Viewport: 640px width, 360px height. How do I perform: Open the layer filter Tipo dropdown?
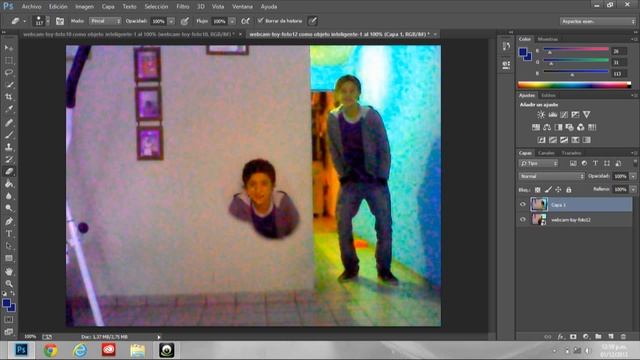(538, 163)
